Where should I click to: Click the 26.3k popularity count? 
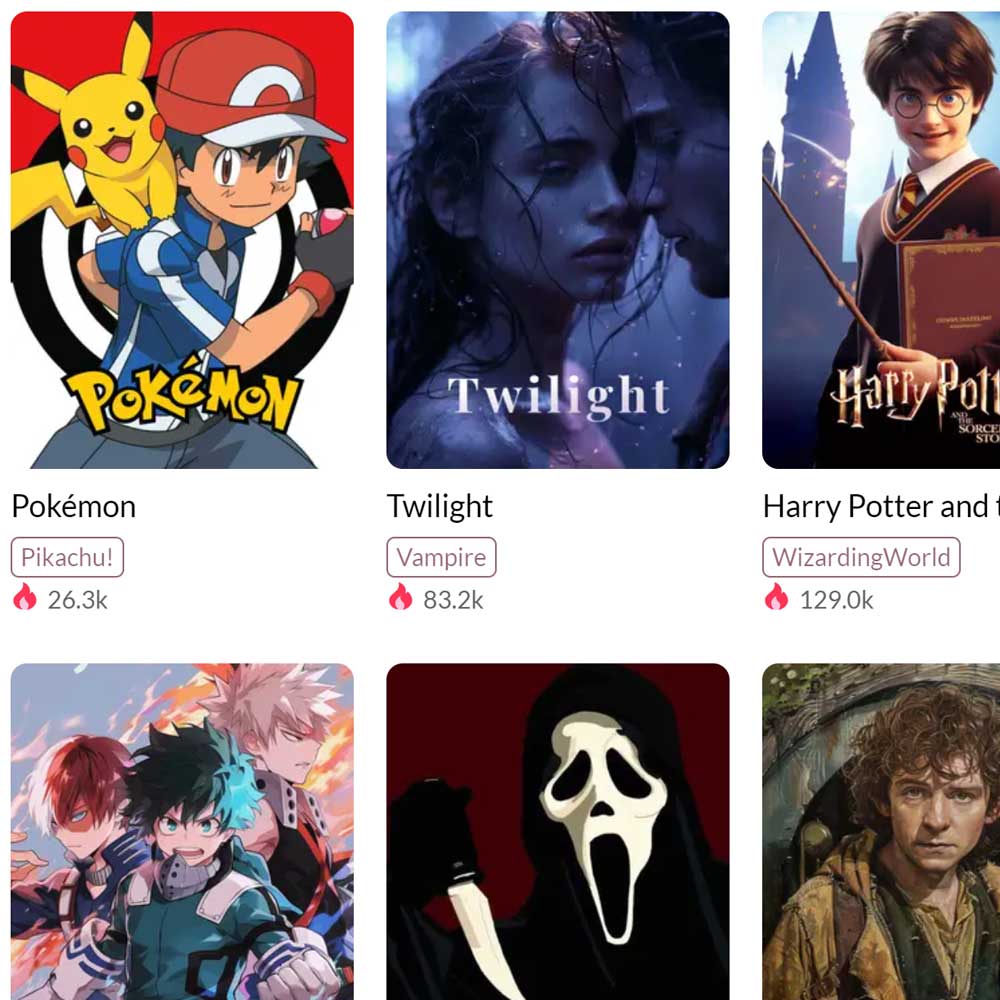pyautogui.click(x=78, y=600)
